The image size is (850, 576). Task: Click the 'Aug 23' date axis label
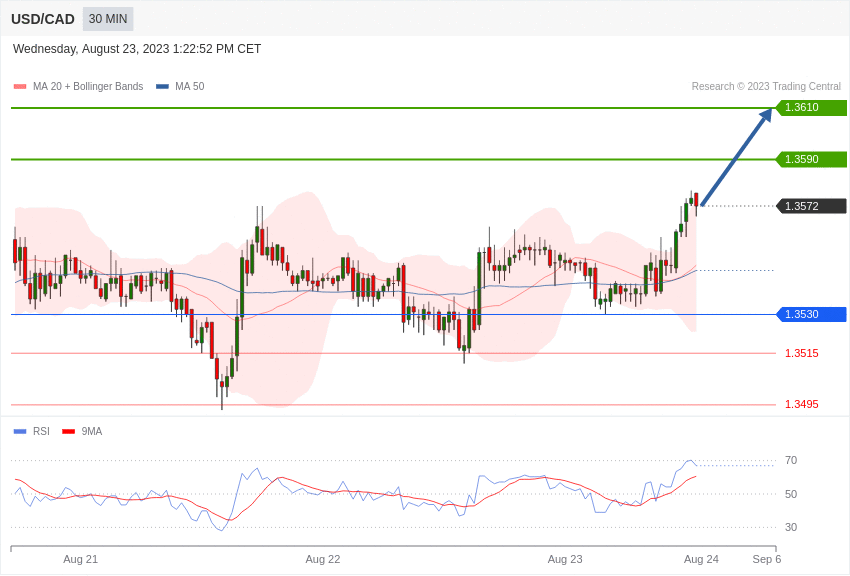565,559
